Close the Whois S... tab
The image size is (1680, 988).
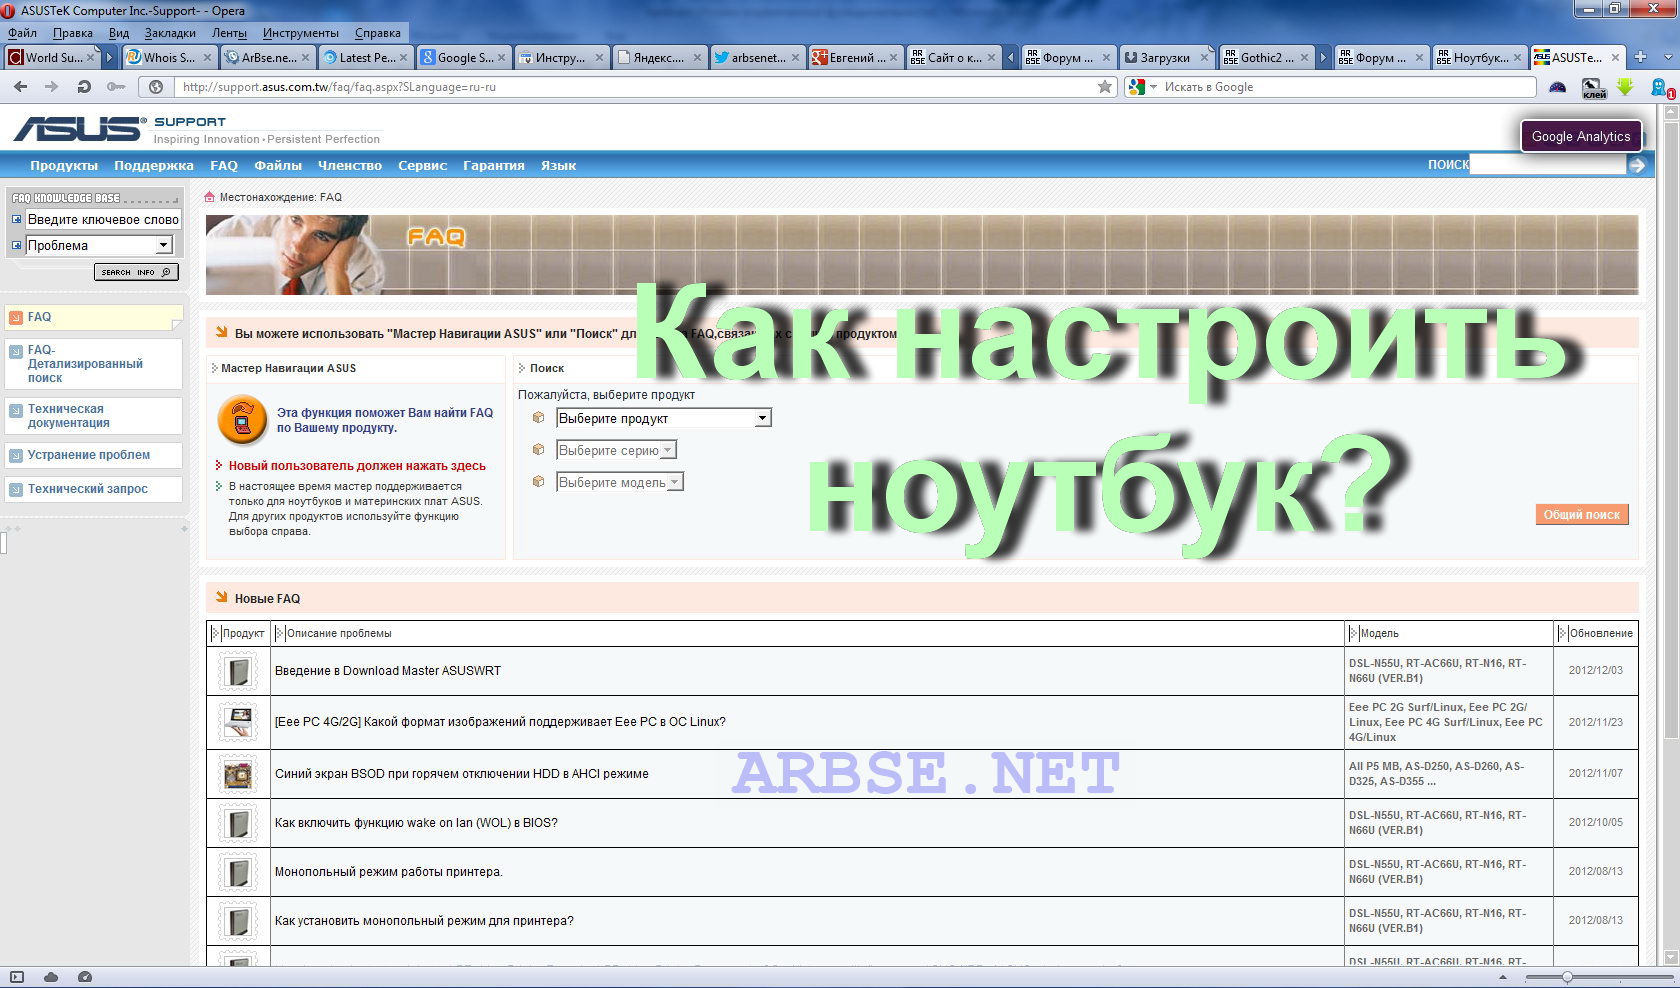[x=207, y=58]
